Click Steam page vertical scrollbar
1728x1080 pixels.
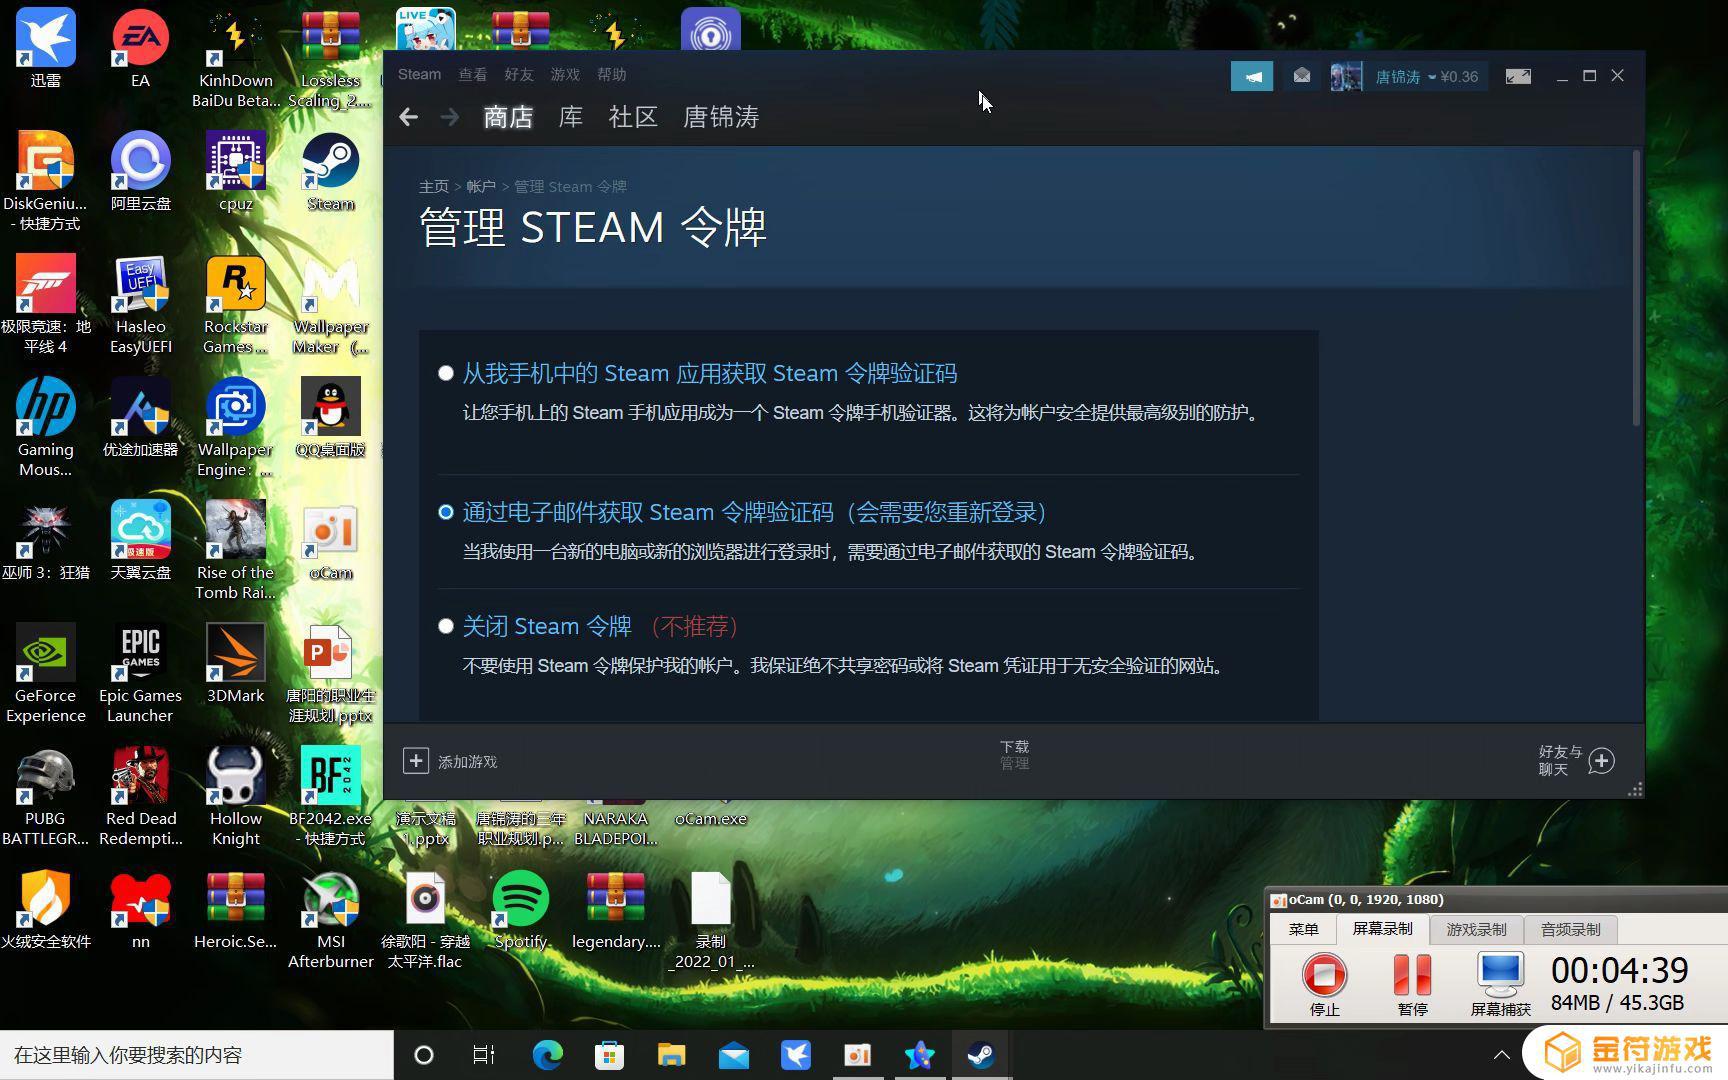point(1637,288)
